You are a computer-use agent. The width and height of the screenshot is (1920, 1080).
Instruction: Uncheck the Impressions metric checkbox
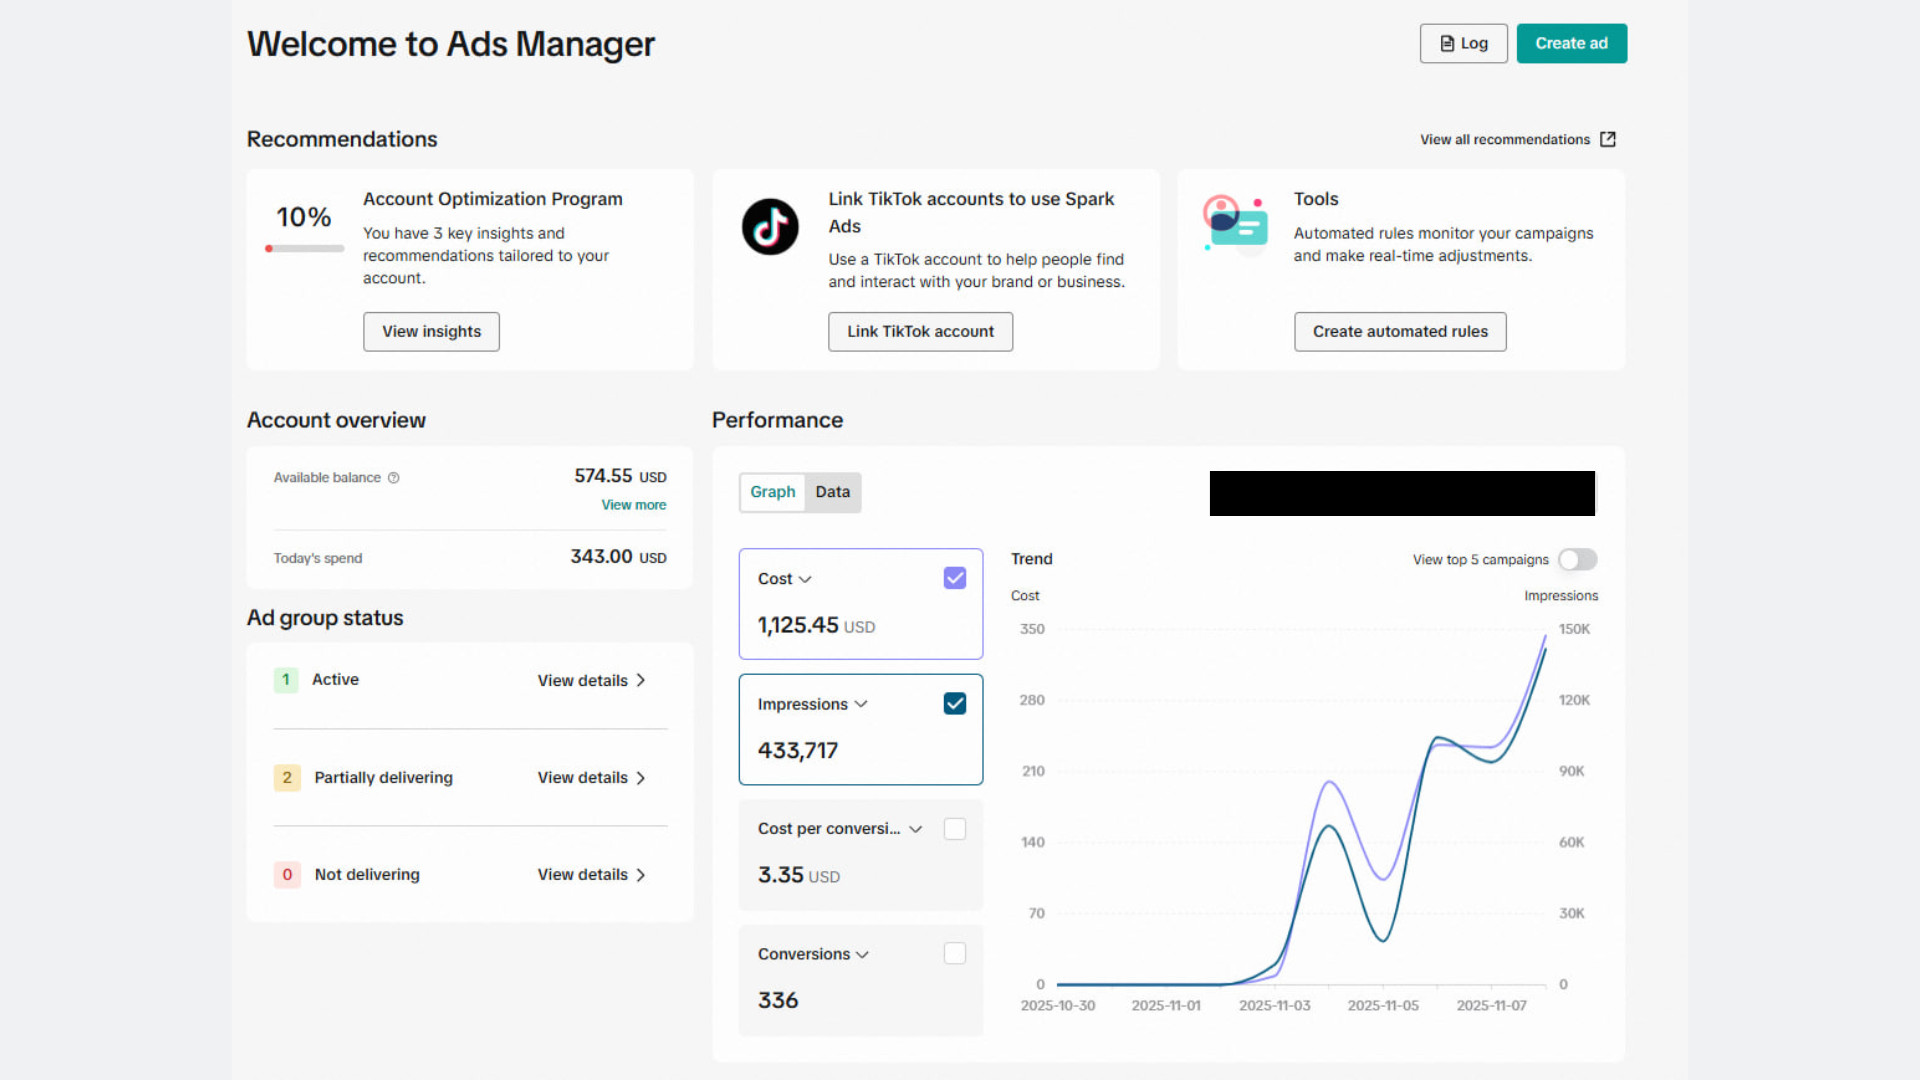(x=954, y=704)
